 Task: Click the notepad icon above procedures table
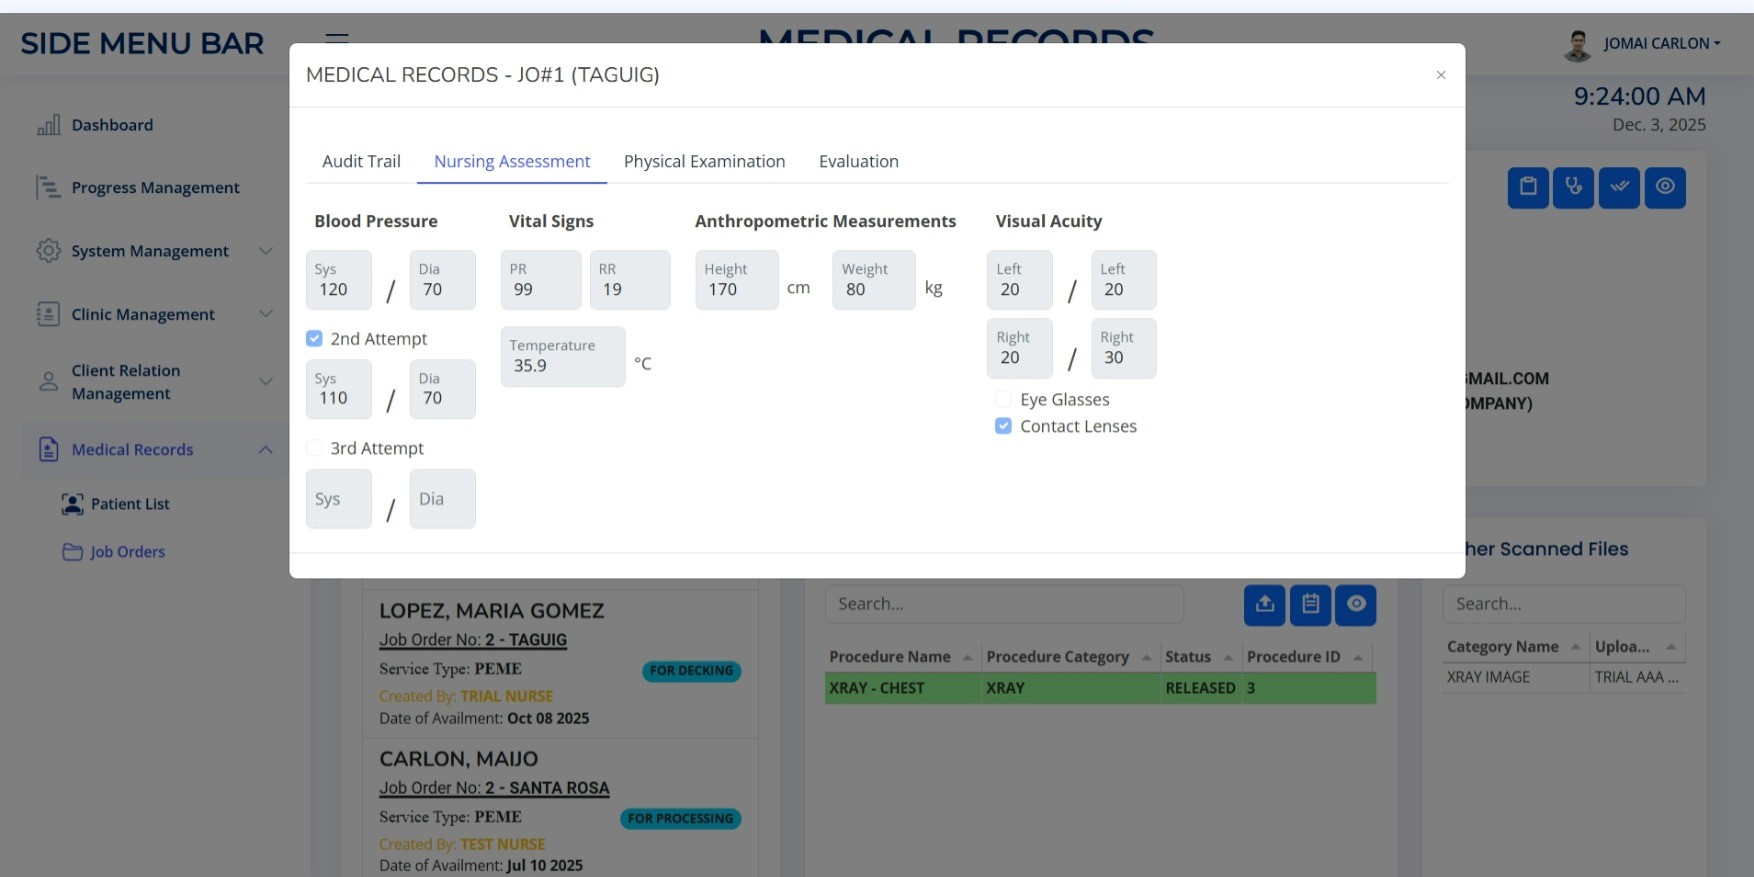(1310, 605)
